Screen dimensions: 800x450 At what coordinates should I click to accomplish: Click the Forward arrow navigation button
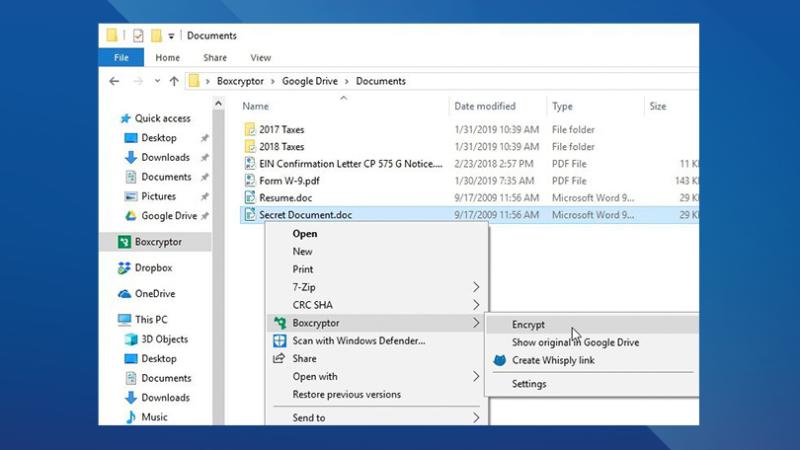[x=138, y=81]
